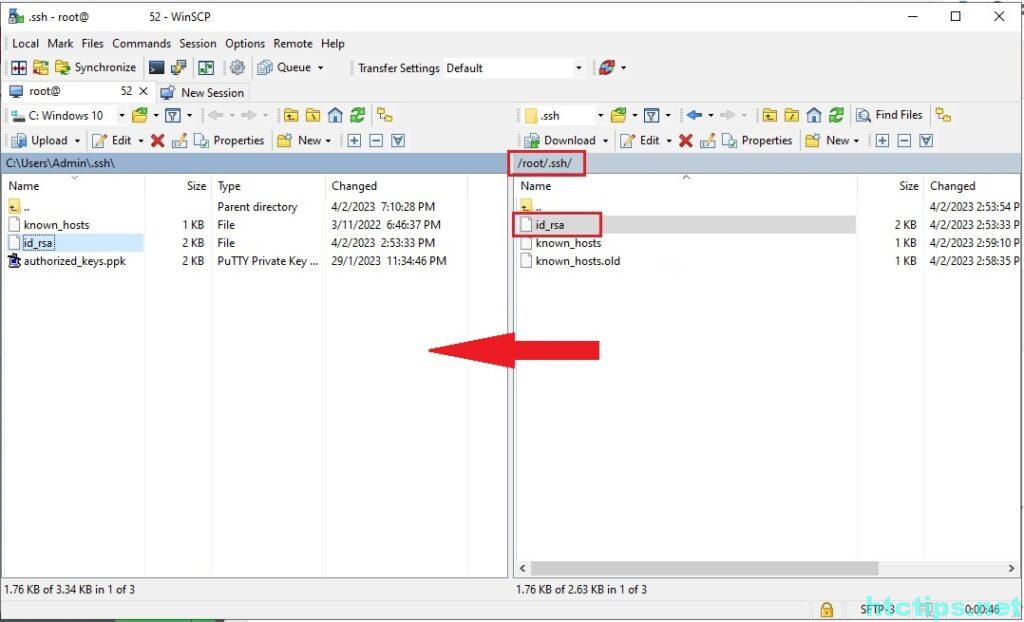
Task: Toggle the local directory tree icon
Action: tap(385, 116)
